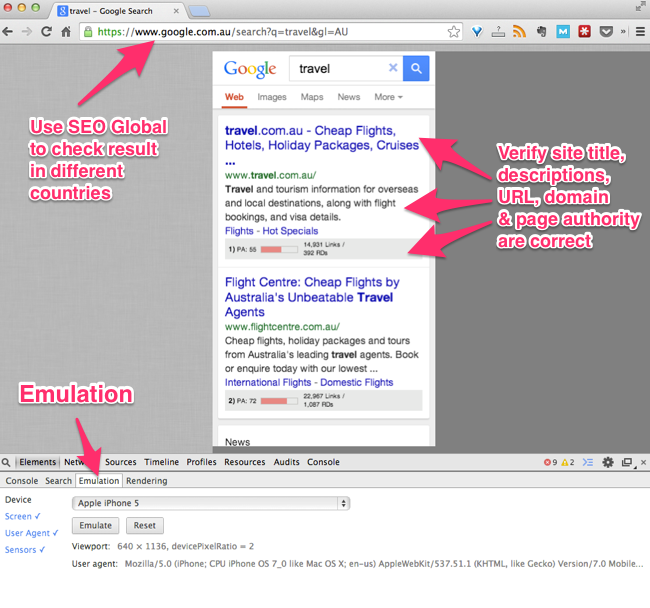
Task: Click the browser forward arrow
Action: click(27, 31)
